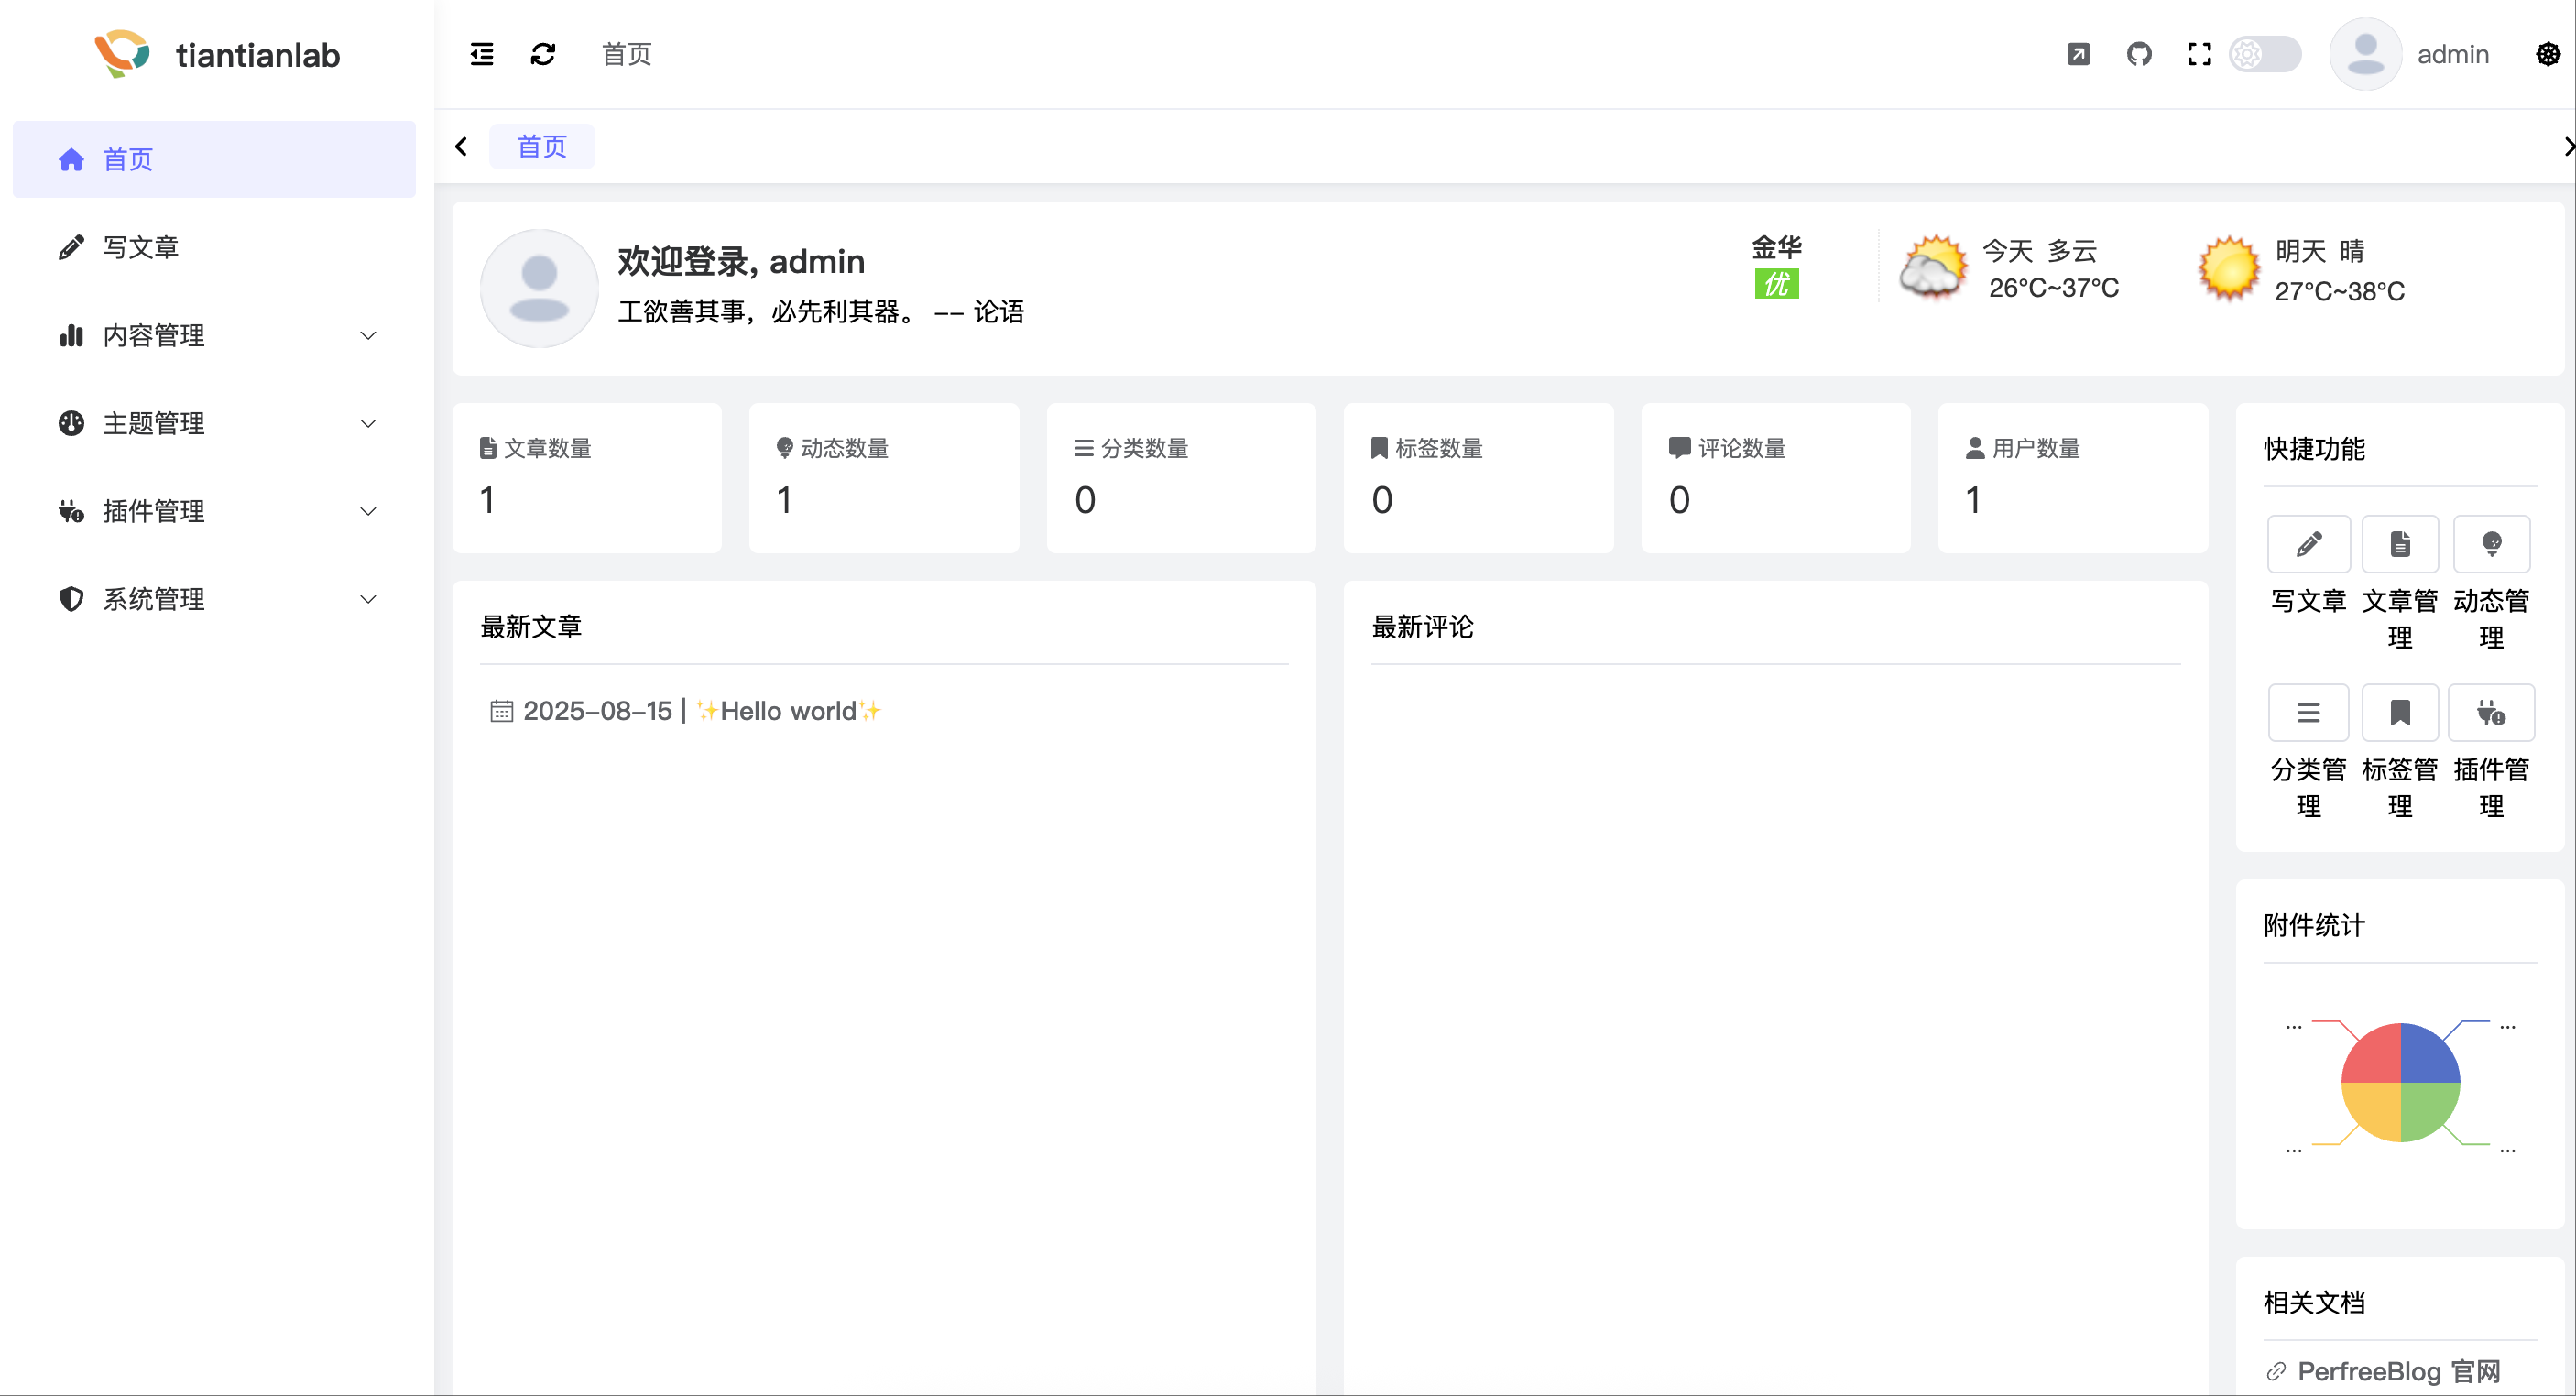Select the 首页 page tab
The image size is (2576, 1396).
(542, 147)
